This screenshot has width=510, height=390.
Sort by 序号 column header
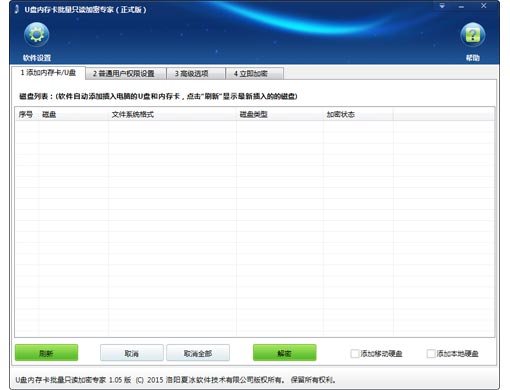27,114
